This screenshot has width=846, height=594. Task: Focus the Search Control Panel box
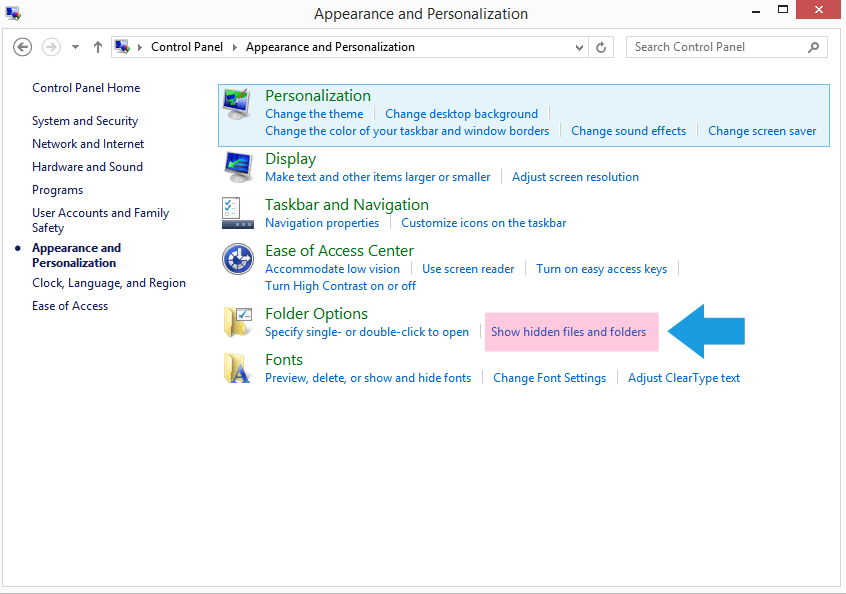[x=726, y=47]
